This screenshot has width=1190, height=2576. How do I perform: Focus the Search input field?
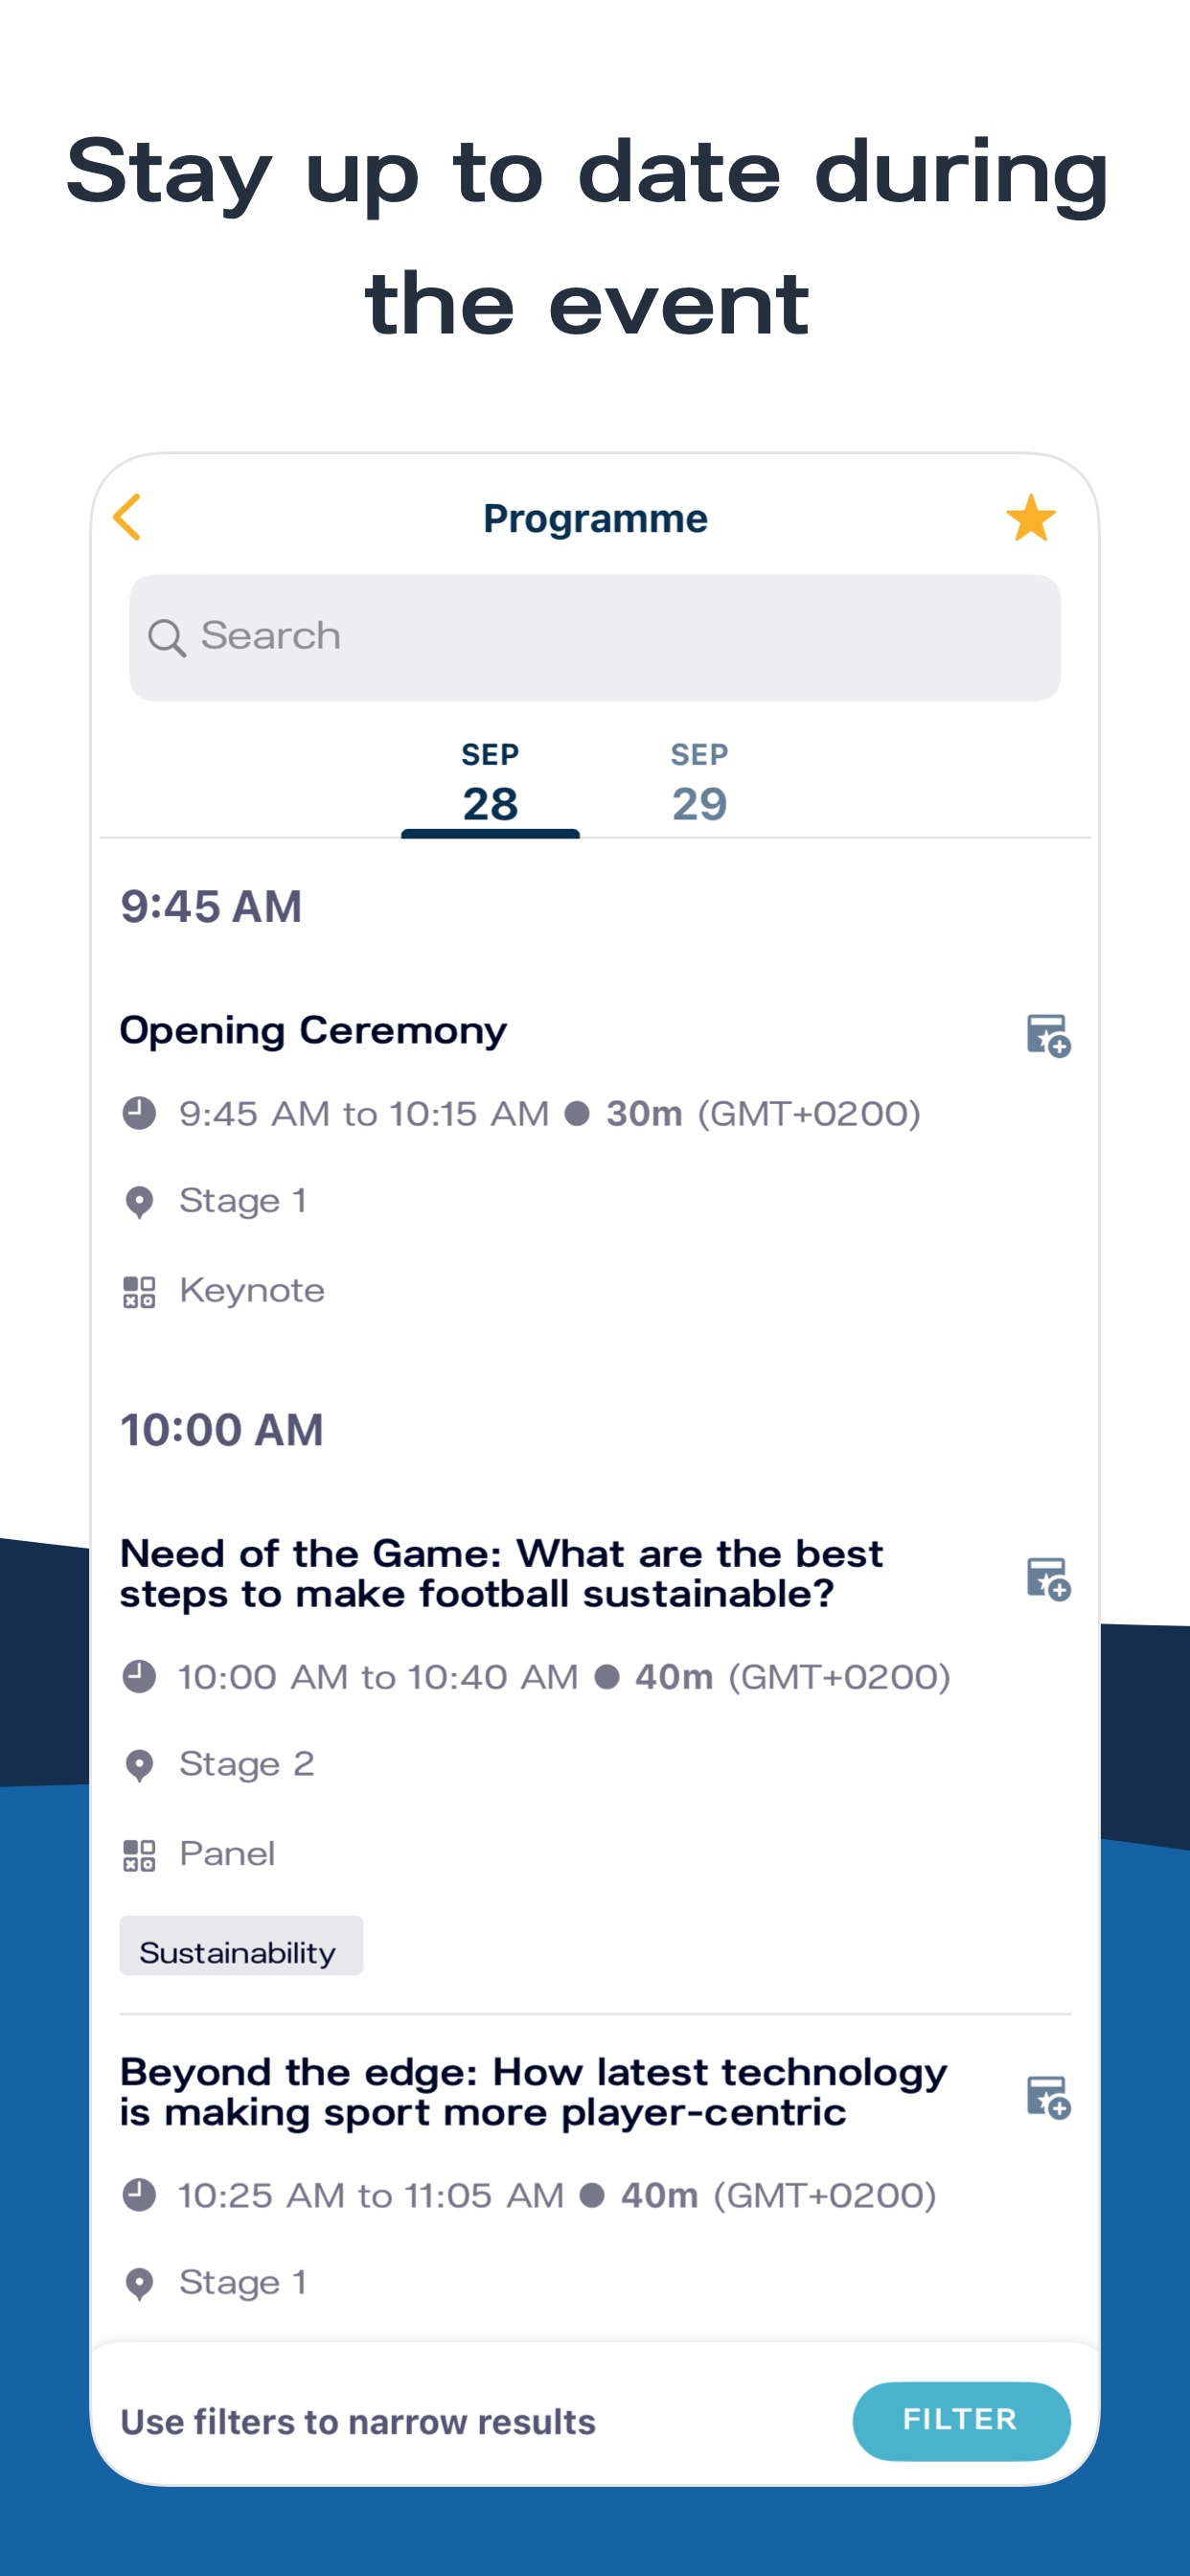pyautogui.click(x=595, y=637)
